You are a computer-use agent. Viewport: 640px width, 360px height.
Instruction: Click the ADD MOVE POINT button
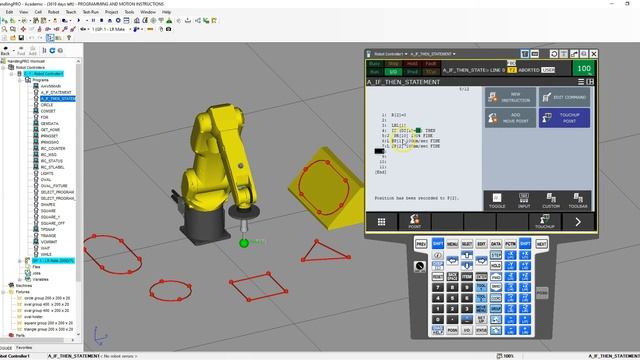coord(510,118)
